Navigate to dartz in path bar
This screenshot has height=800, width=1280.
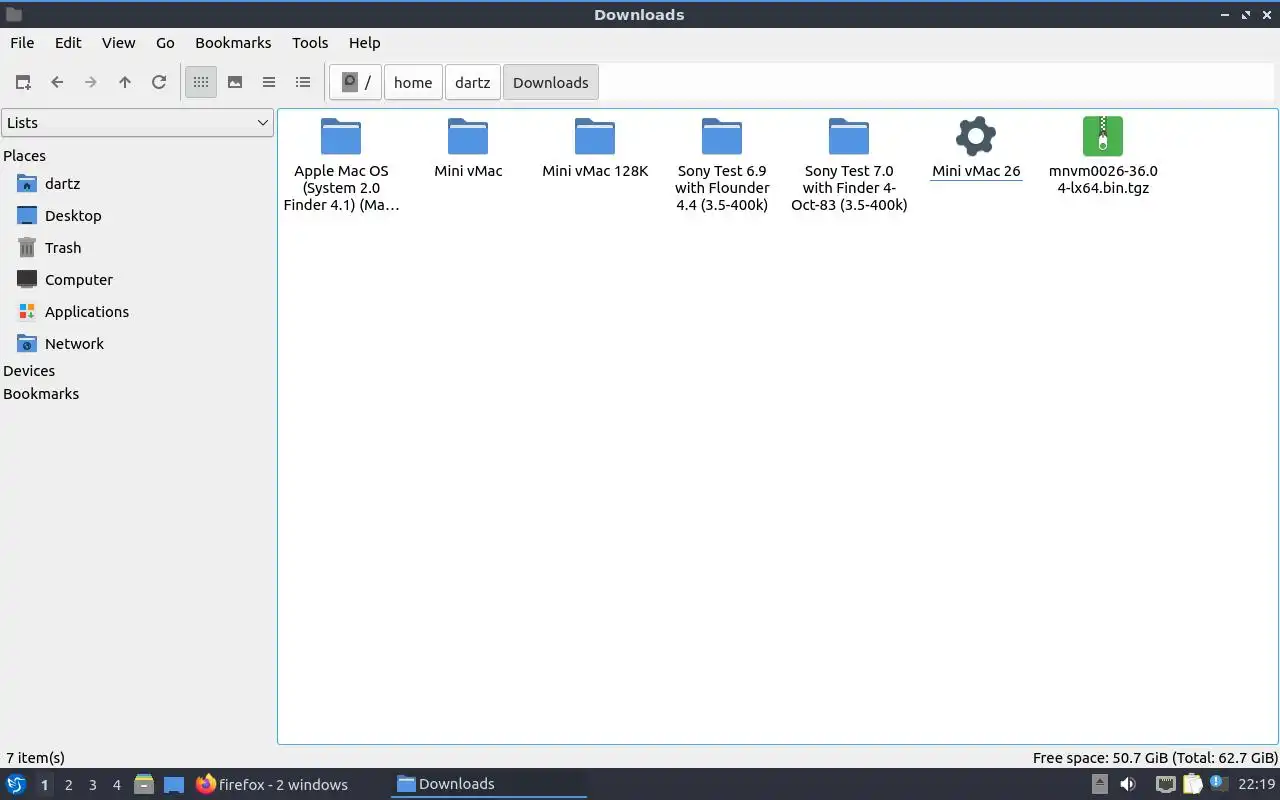[472, 83]
